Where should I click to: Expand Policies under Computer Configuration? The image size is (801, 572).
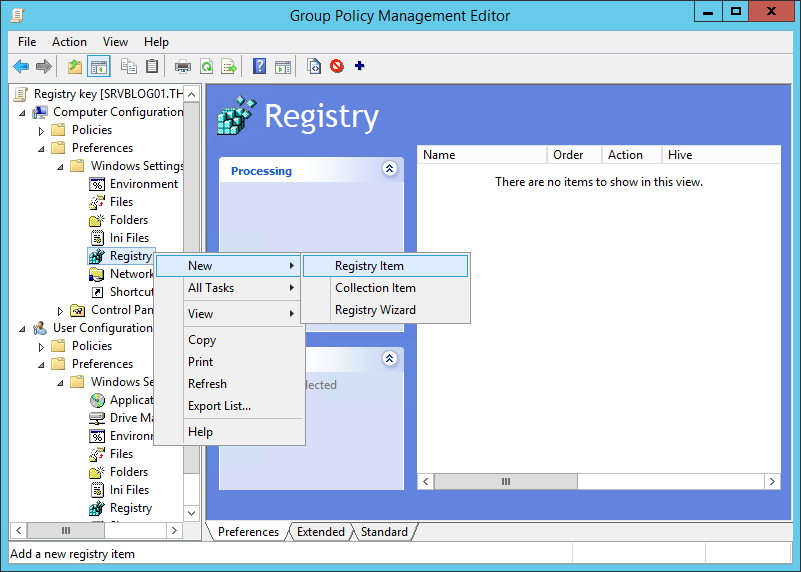(42, 131)
